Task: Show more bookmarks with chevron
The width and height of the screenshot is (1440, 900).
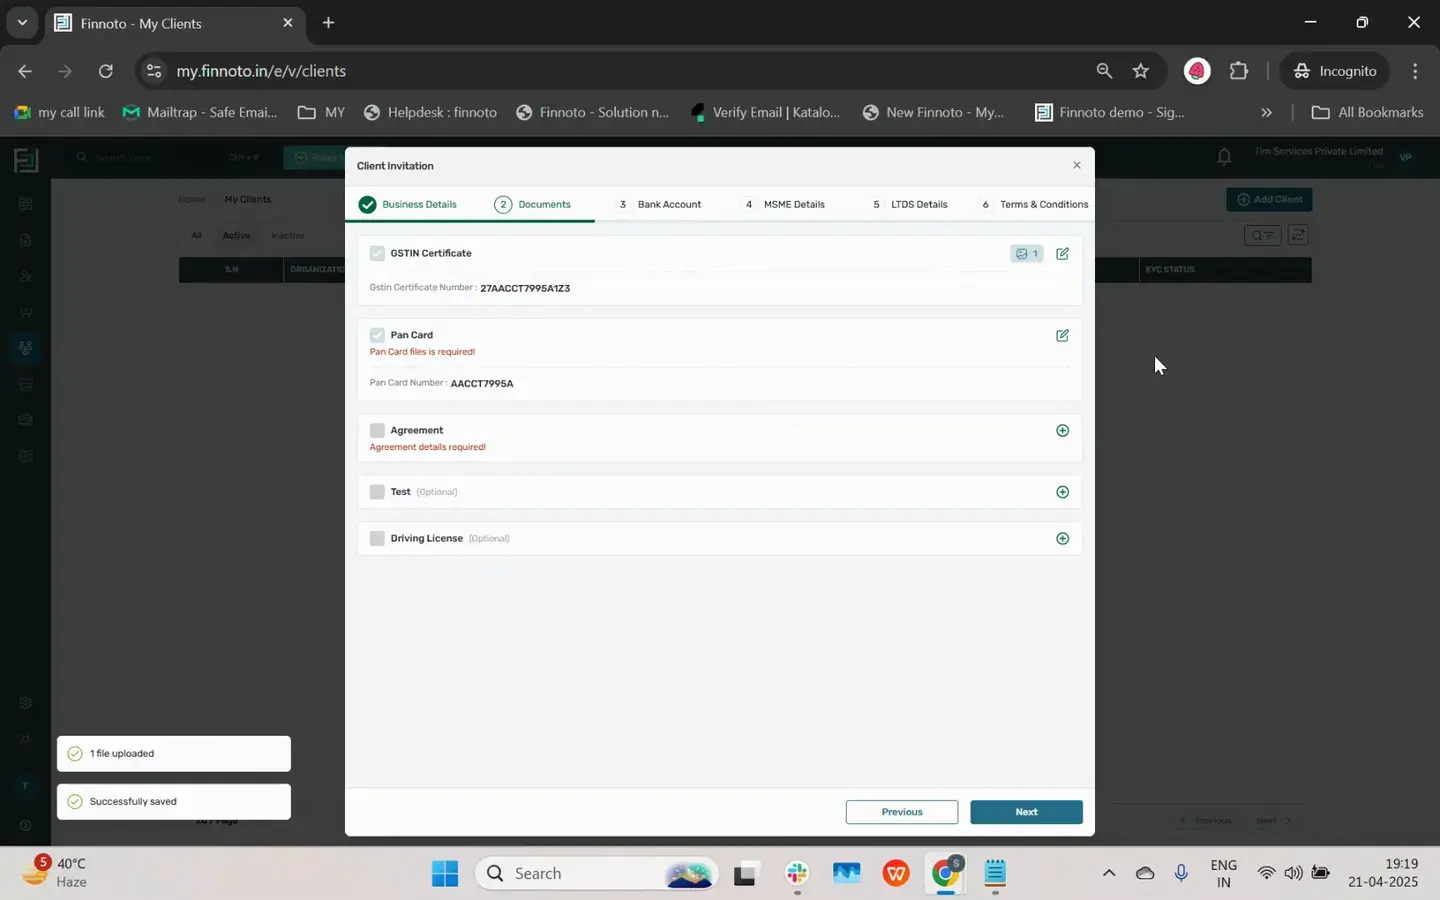Action: (1266, 113)
